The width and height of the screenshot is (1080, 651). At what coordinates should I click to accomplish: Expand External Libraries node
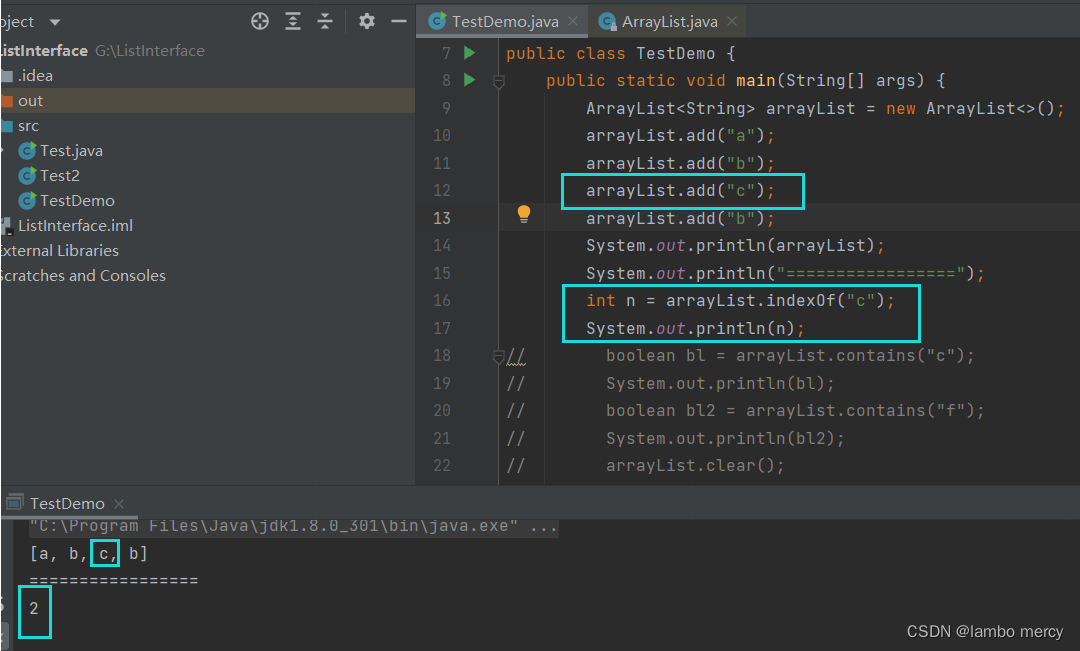[59, 250]
